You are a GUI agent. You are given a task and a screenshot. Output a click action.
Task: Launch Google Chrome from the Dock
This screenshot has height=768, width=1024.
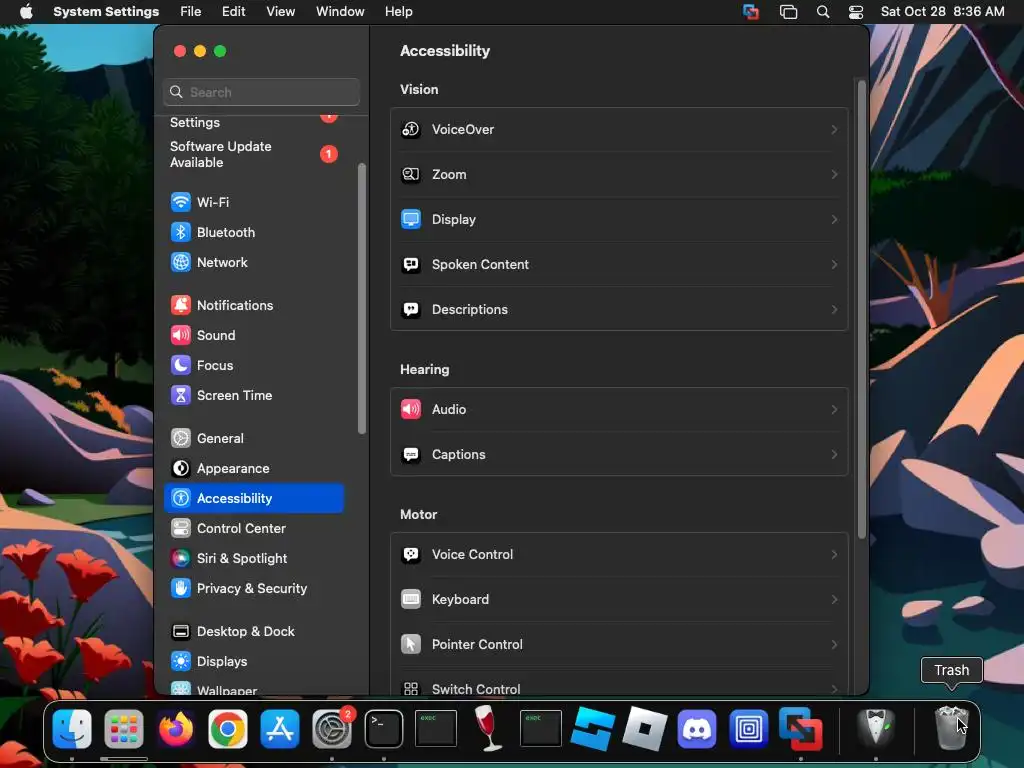point(228,729)
